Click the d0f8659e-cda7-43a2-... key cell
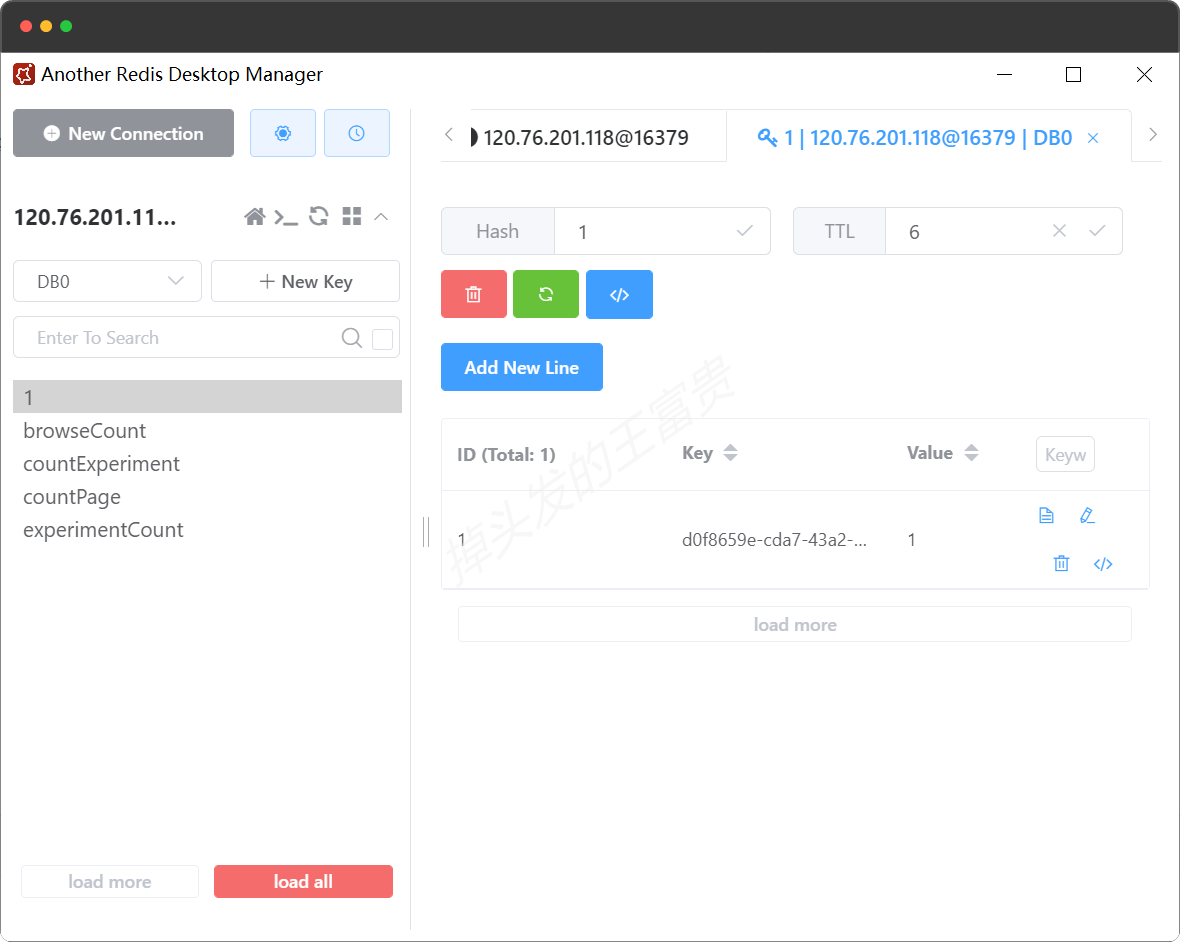 pos(774,539)
